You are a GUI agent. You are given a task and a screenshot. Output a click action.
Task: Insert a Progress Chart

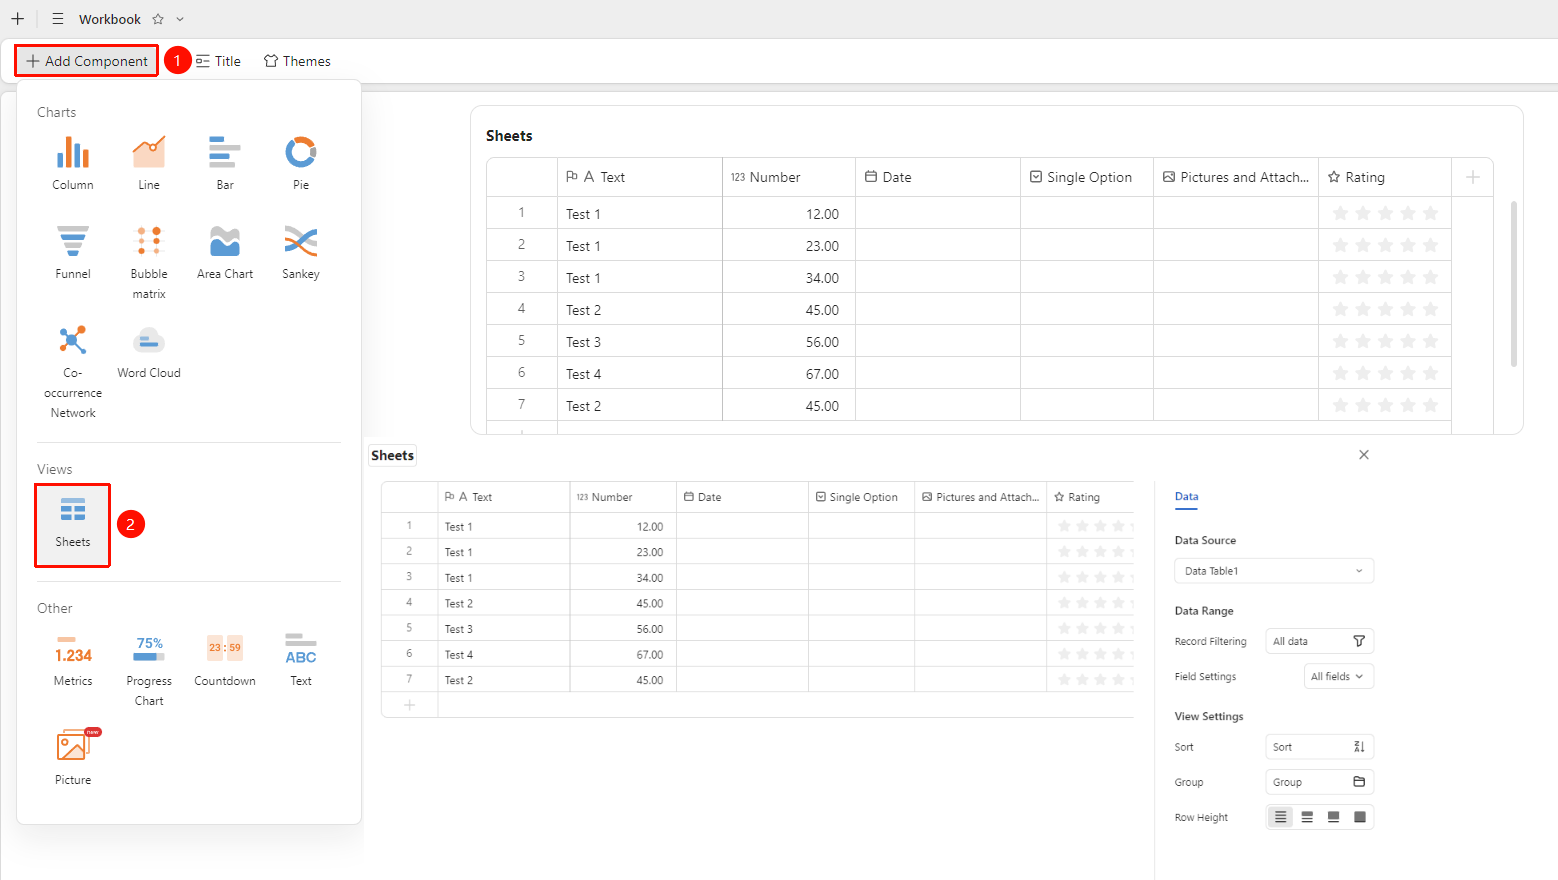tap(149, 669)
